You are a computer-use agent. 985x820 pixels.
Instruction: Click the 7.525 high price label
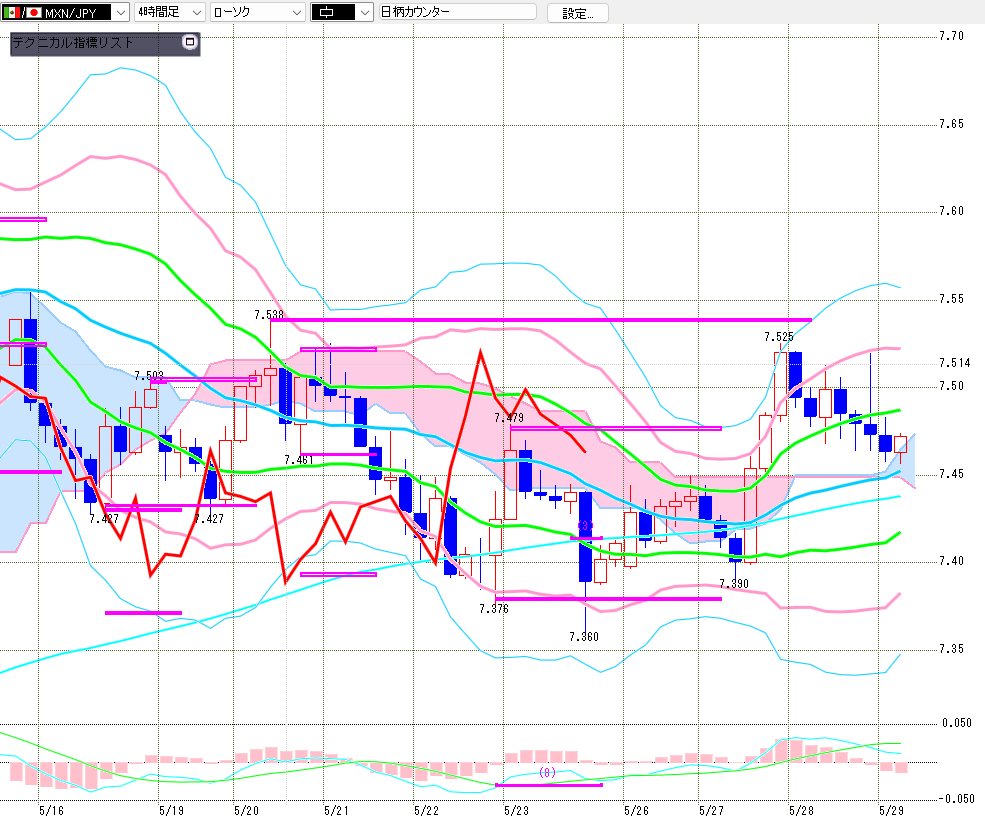pos(779,337)
